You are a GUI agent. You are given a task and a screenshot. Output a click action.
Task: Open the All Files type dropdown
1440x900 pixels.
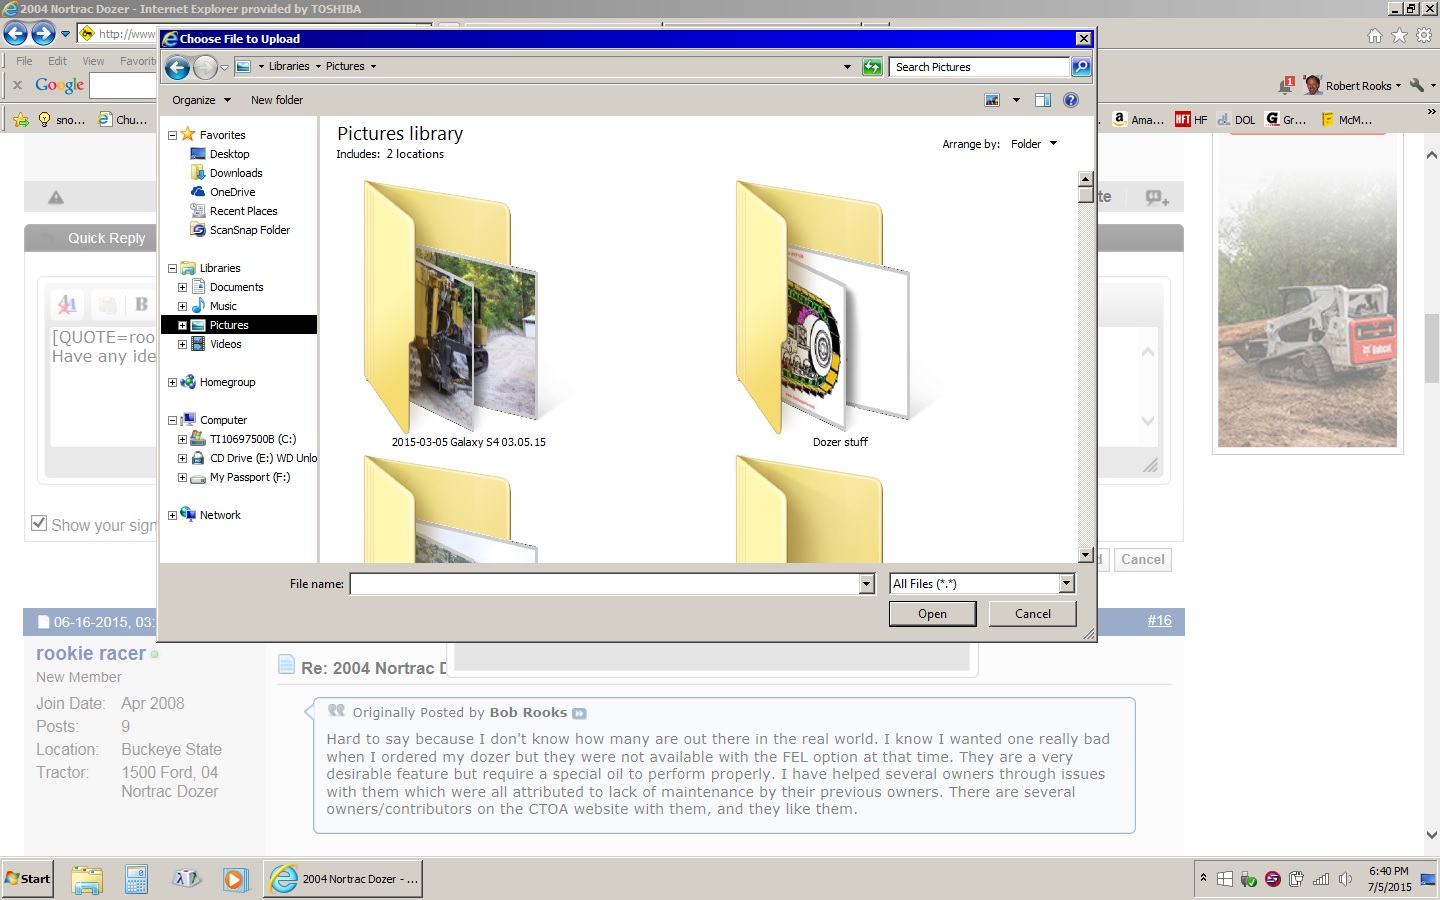[x=1066, y=584]
